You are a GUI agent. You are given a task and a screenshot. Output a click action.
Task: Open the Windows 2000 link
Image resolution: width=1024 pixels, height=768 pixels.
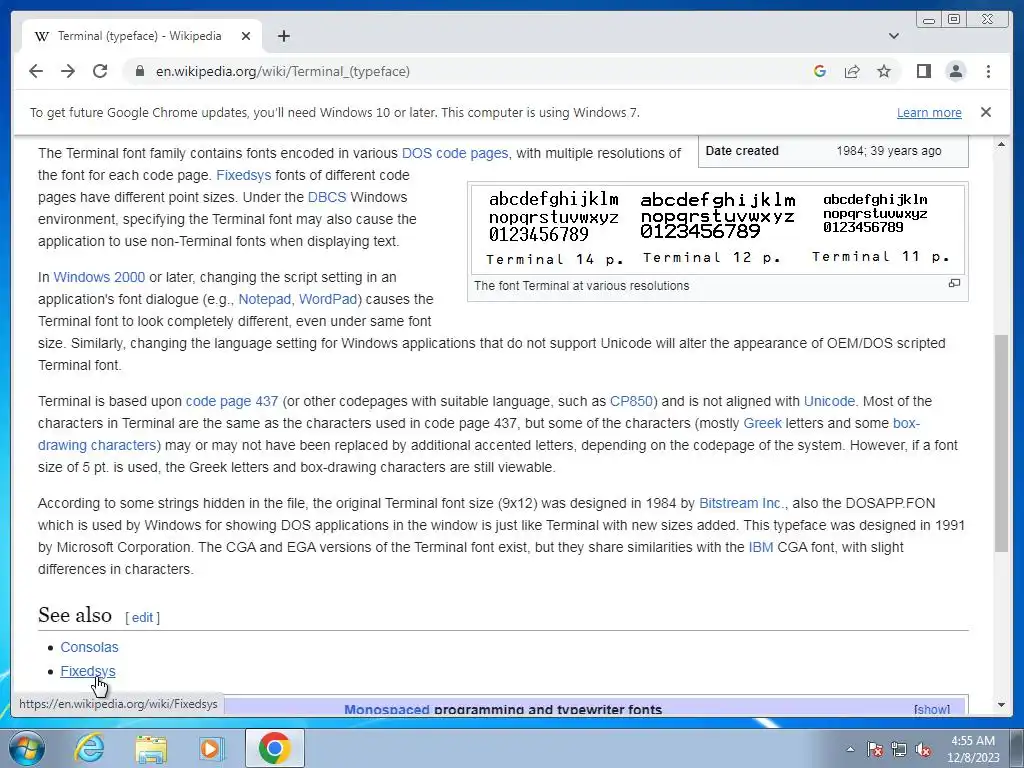point(99,277)
